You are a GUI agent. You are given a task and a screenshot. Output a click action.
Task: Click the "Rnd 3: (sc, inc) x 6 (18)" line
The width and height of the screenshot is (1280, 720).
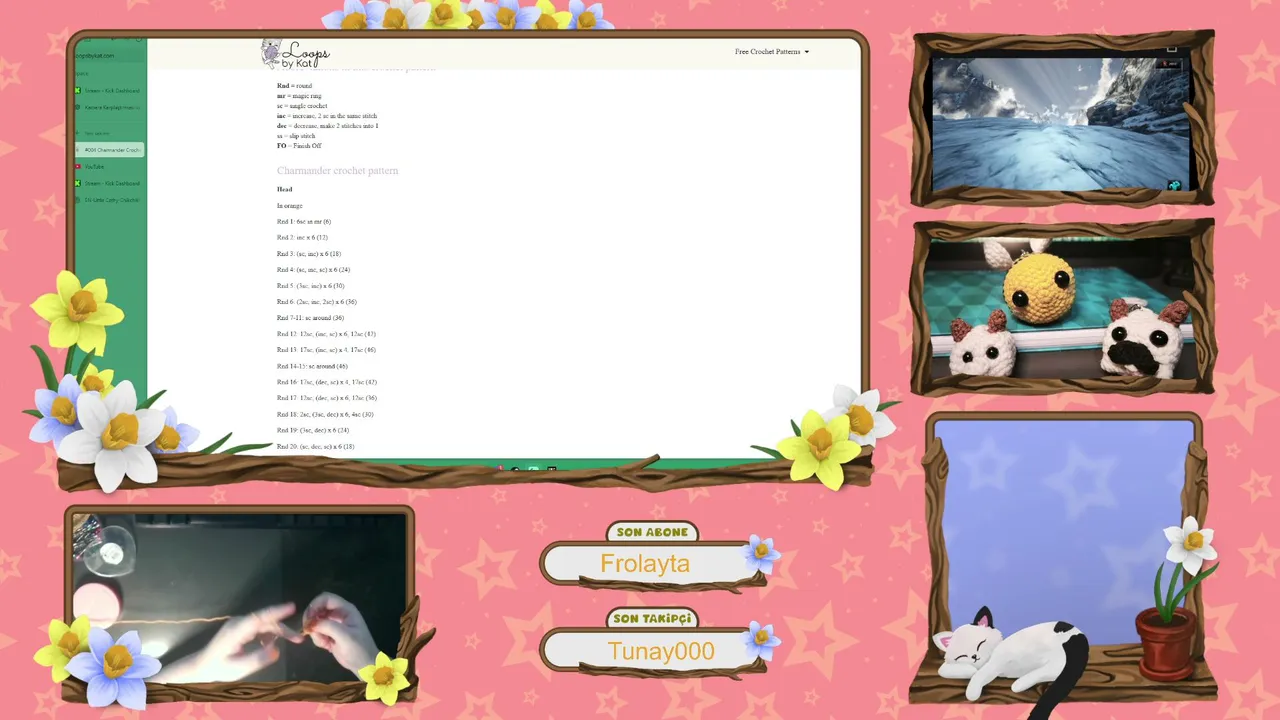[309, 254]
